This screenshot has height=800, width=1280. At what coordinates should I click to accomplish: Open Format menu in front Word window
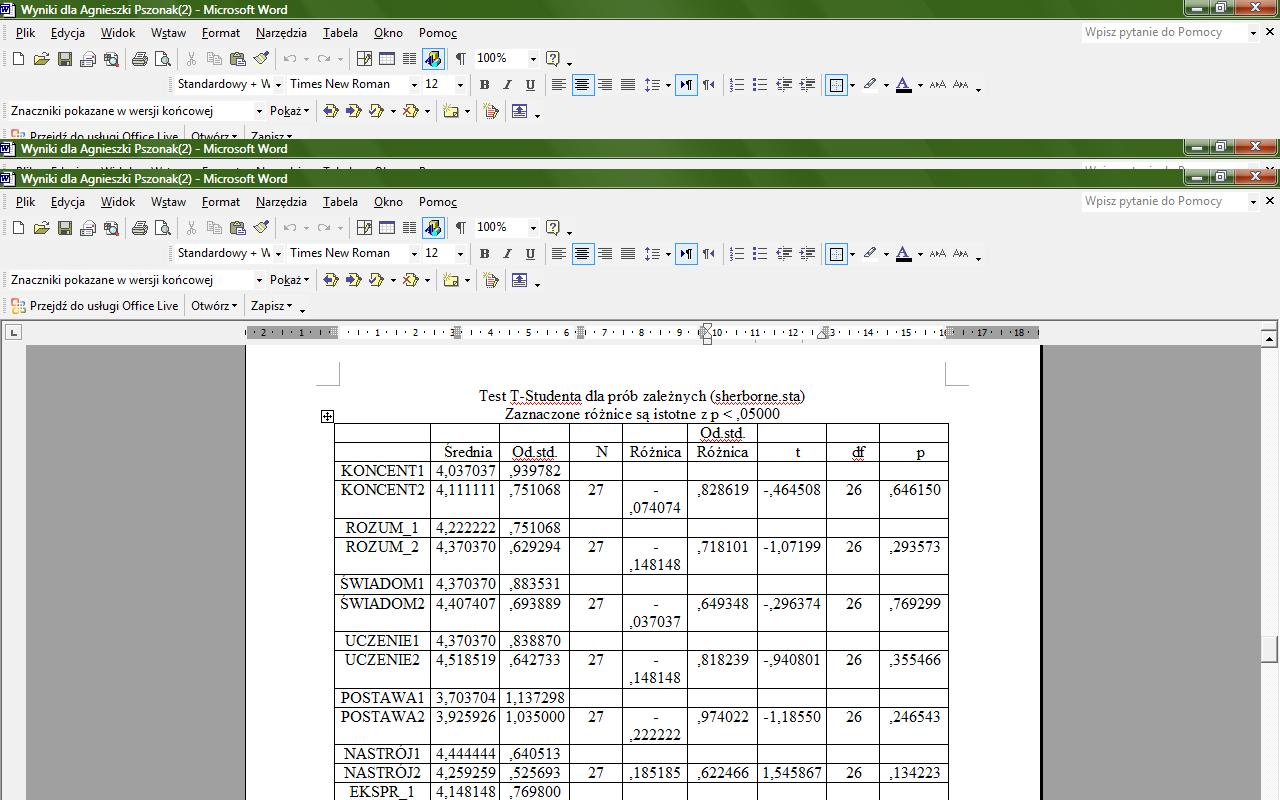click(x=220, y=202)
